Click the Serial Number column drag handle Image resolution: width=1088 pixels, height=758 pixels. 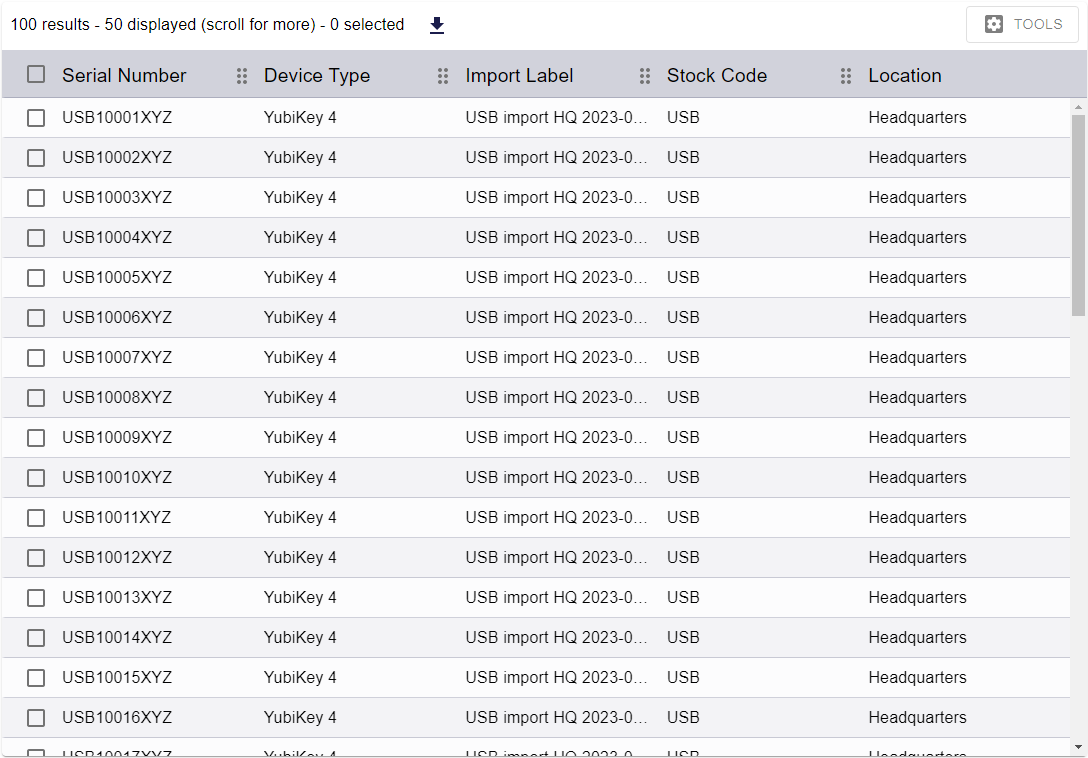coord(241,75)
